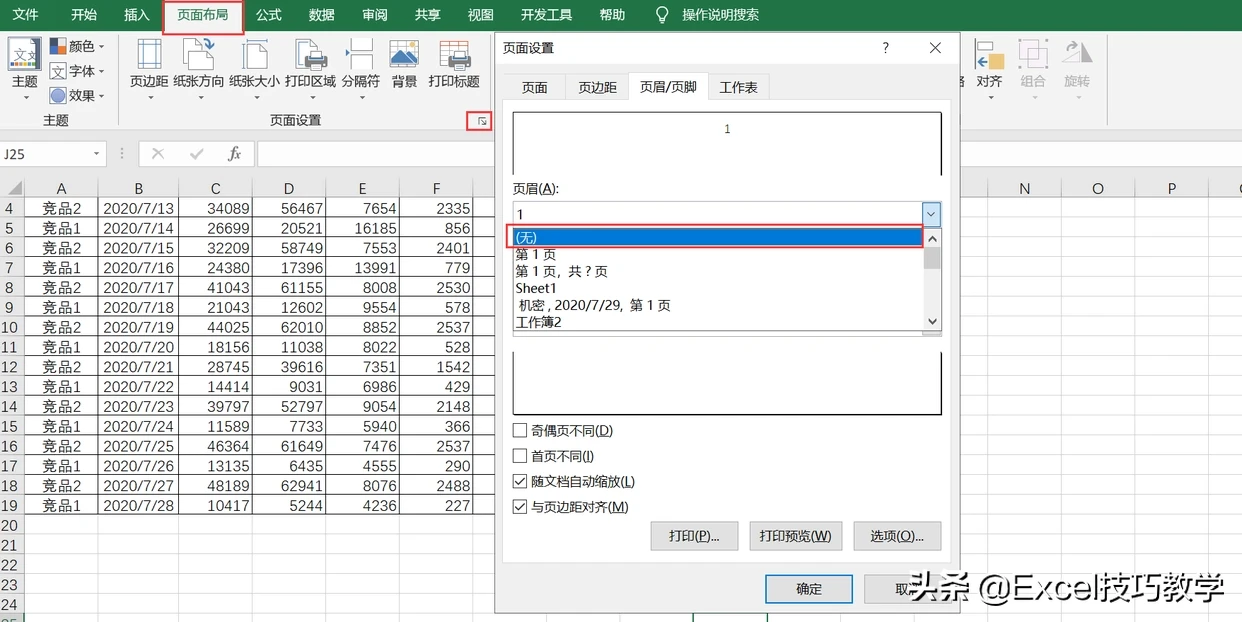The image size is (1242, 622).
Task: Click cell with date 2020/7/13
Action: [x=138, y=208]
